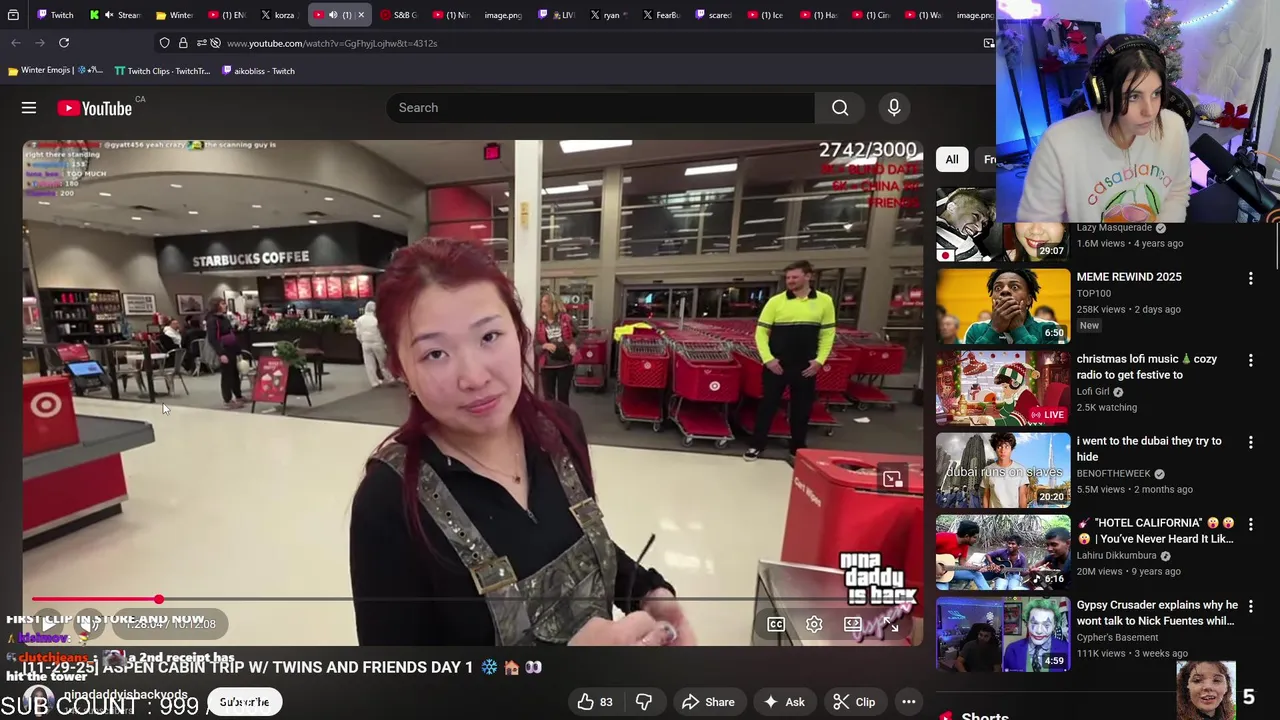Reload the page with the refresh icon
The width and height of the screenshot is (1280, 720).
click(x=64, y=43)
